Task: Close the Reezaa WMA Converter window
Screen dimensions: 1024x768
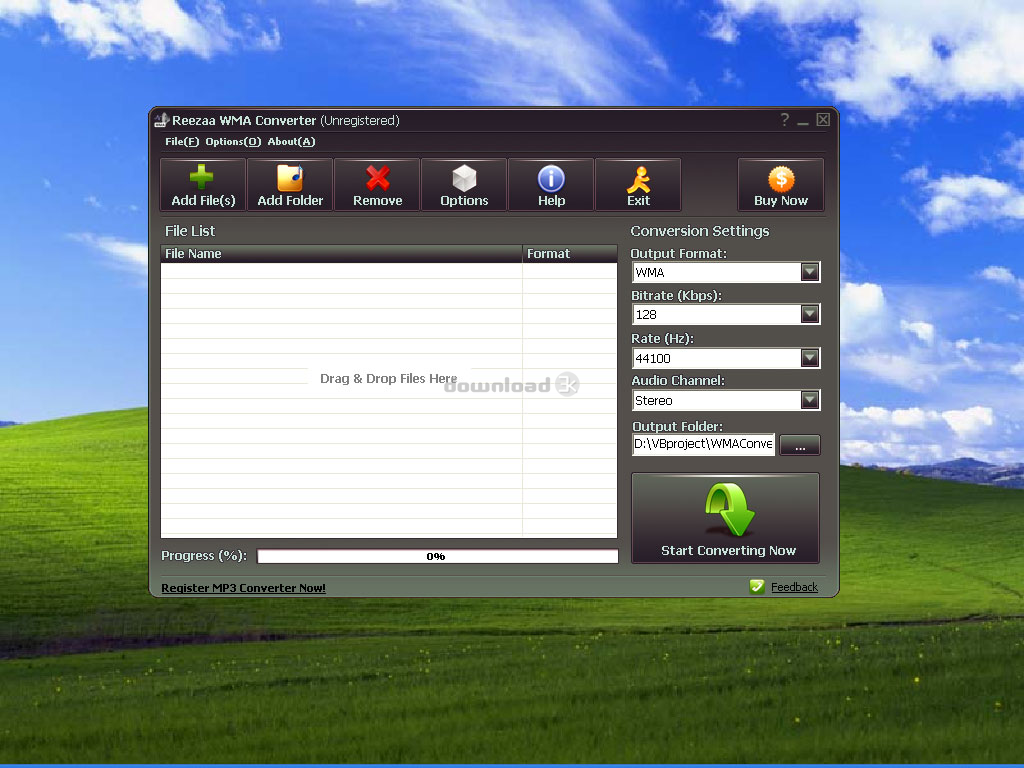Action: (823, 120)
